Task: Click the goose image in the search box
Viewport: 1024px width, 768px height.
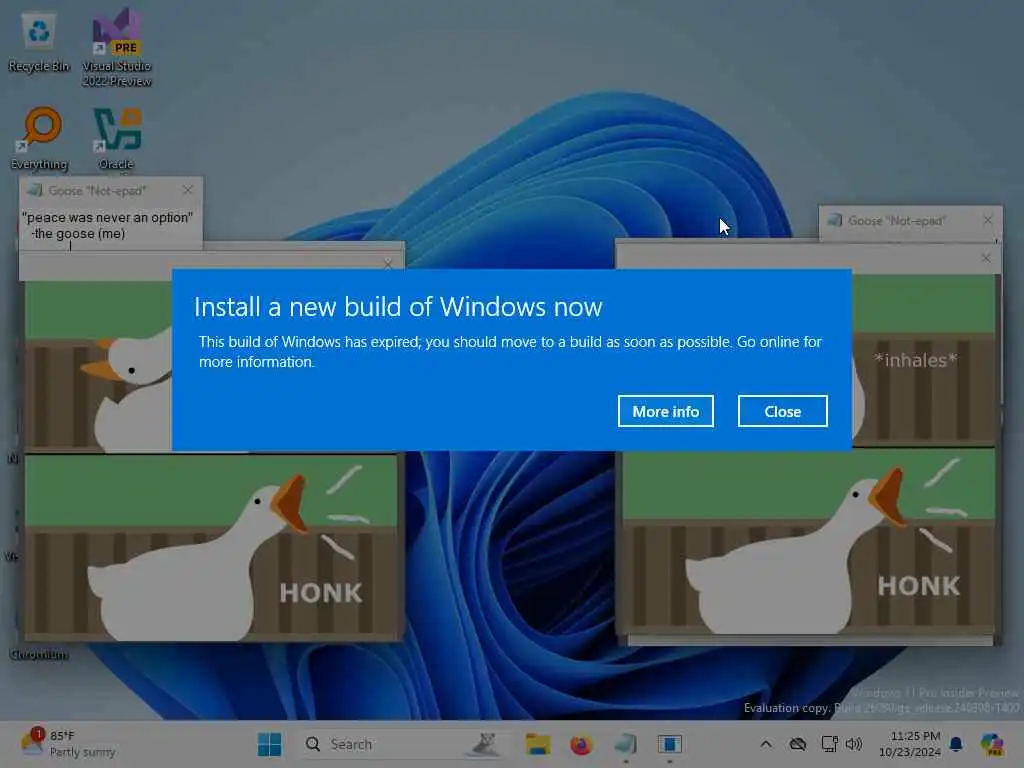Action: (485, 744)
